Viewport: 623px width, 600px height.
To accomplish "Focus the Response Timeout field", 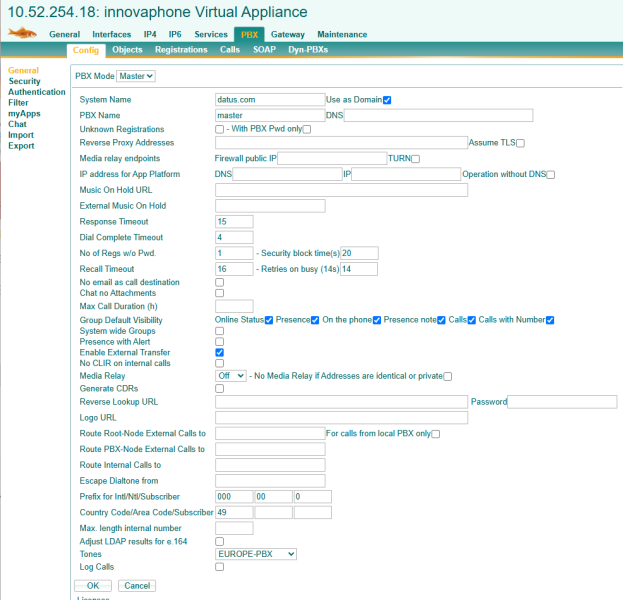I will (234, 222).
